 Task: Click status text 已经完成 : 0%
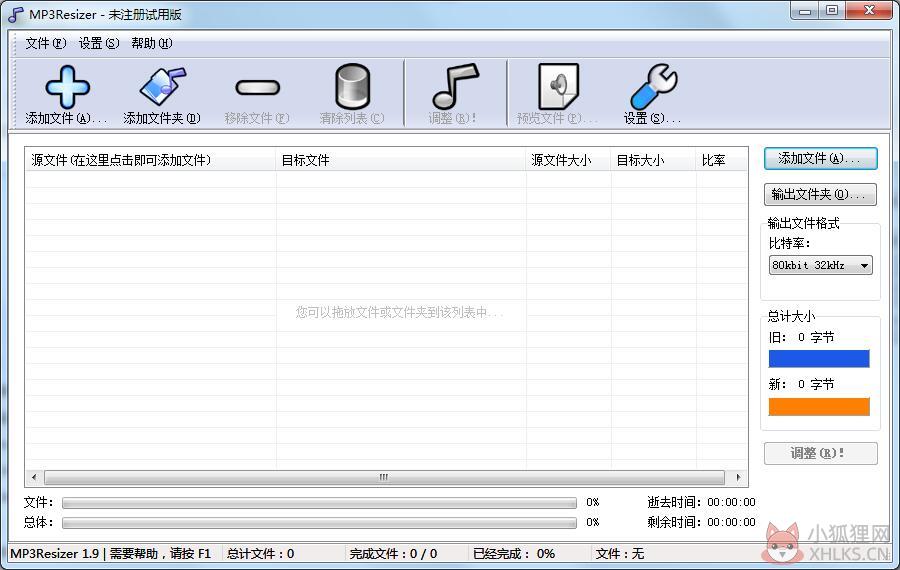click(x=514, y=554)
